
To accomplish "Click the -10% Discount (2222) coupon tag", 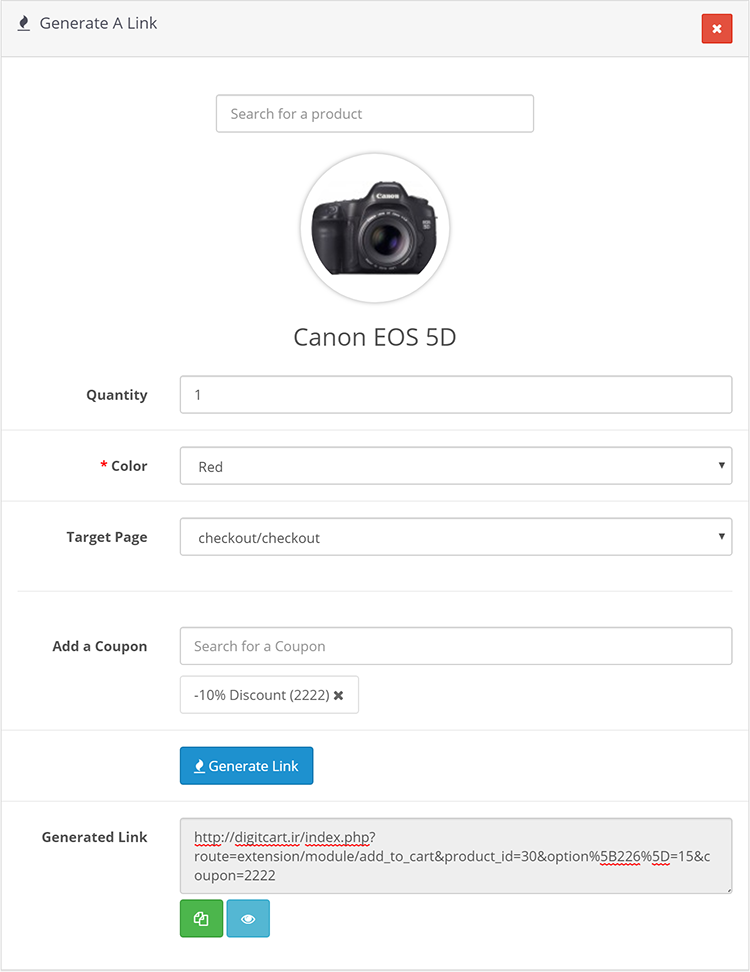I will point(269,695).
